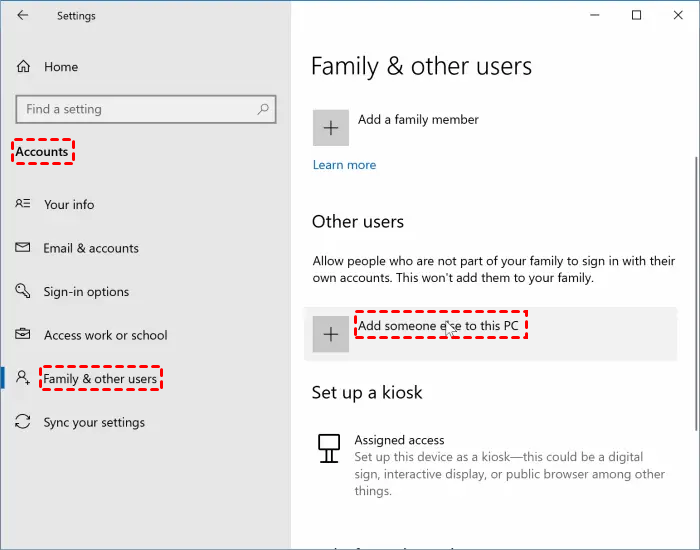Focus the Find a setting search box
This screenshot has width=700, height=550.
pos(135,109)
